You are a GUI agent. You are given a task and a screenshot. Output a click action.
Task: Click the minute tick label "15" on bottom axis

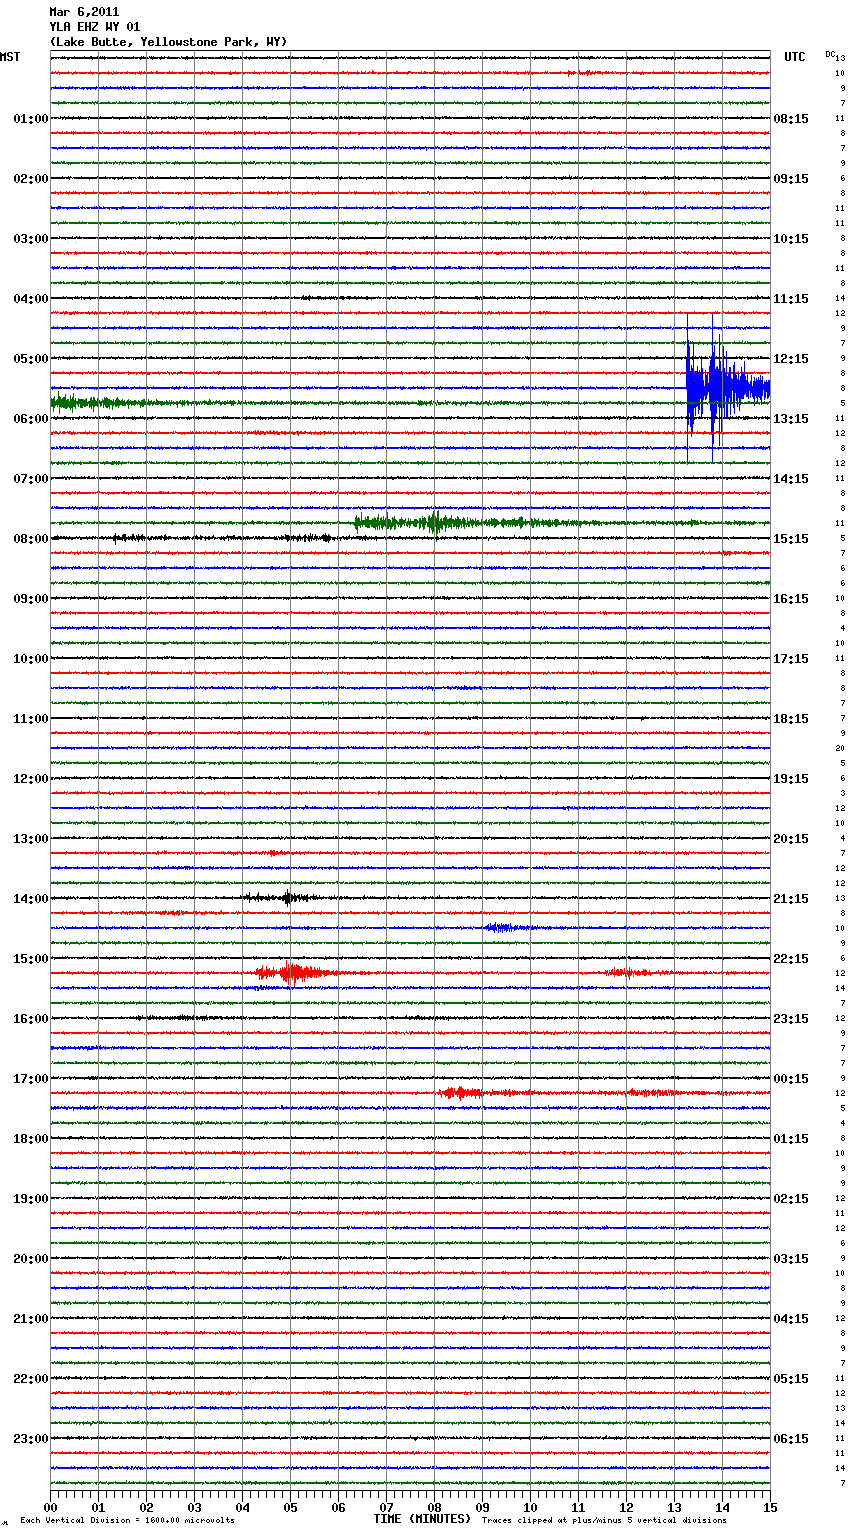769,1507
